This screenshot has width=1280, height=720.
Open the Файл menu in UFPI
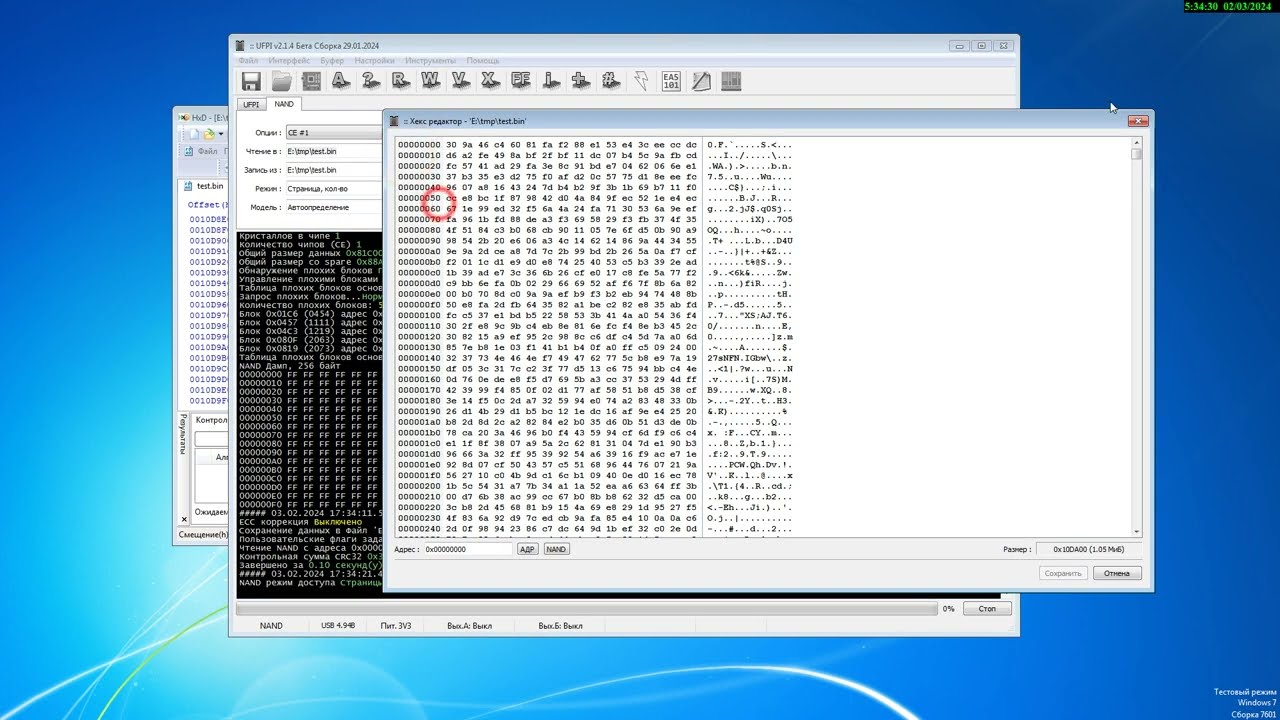(x=248, y=61)
